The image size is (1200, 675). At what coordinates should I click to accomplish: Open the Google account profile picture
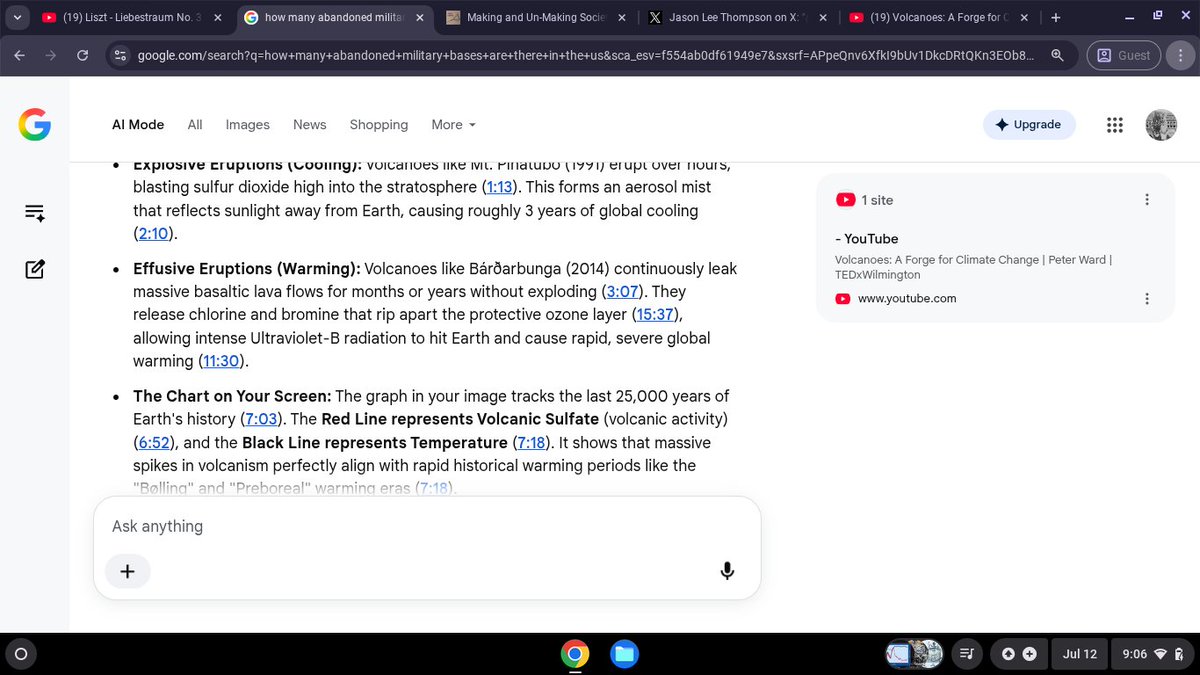coord(1161,125)
